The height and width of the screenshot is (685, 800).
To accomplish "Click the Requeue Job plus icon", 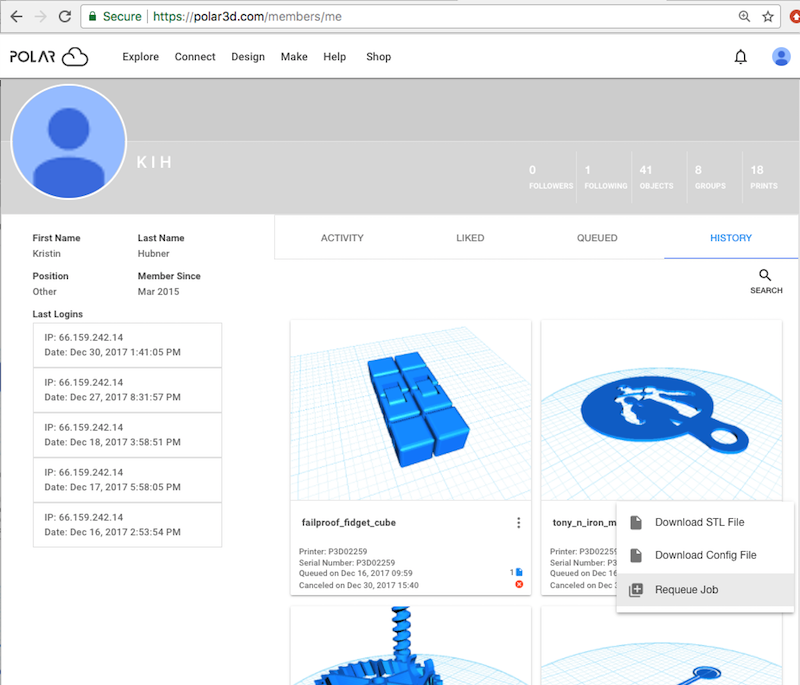I will [x=636, y=590].
